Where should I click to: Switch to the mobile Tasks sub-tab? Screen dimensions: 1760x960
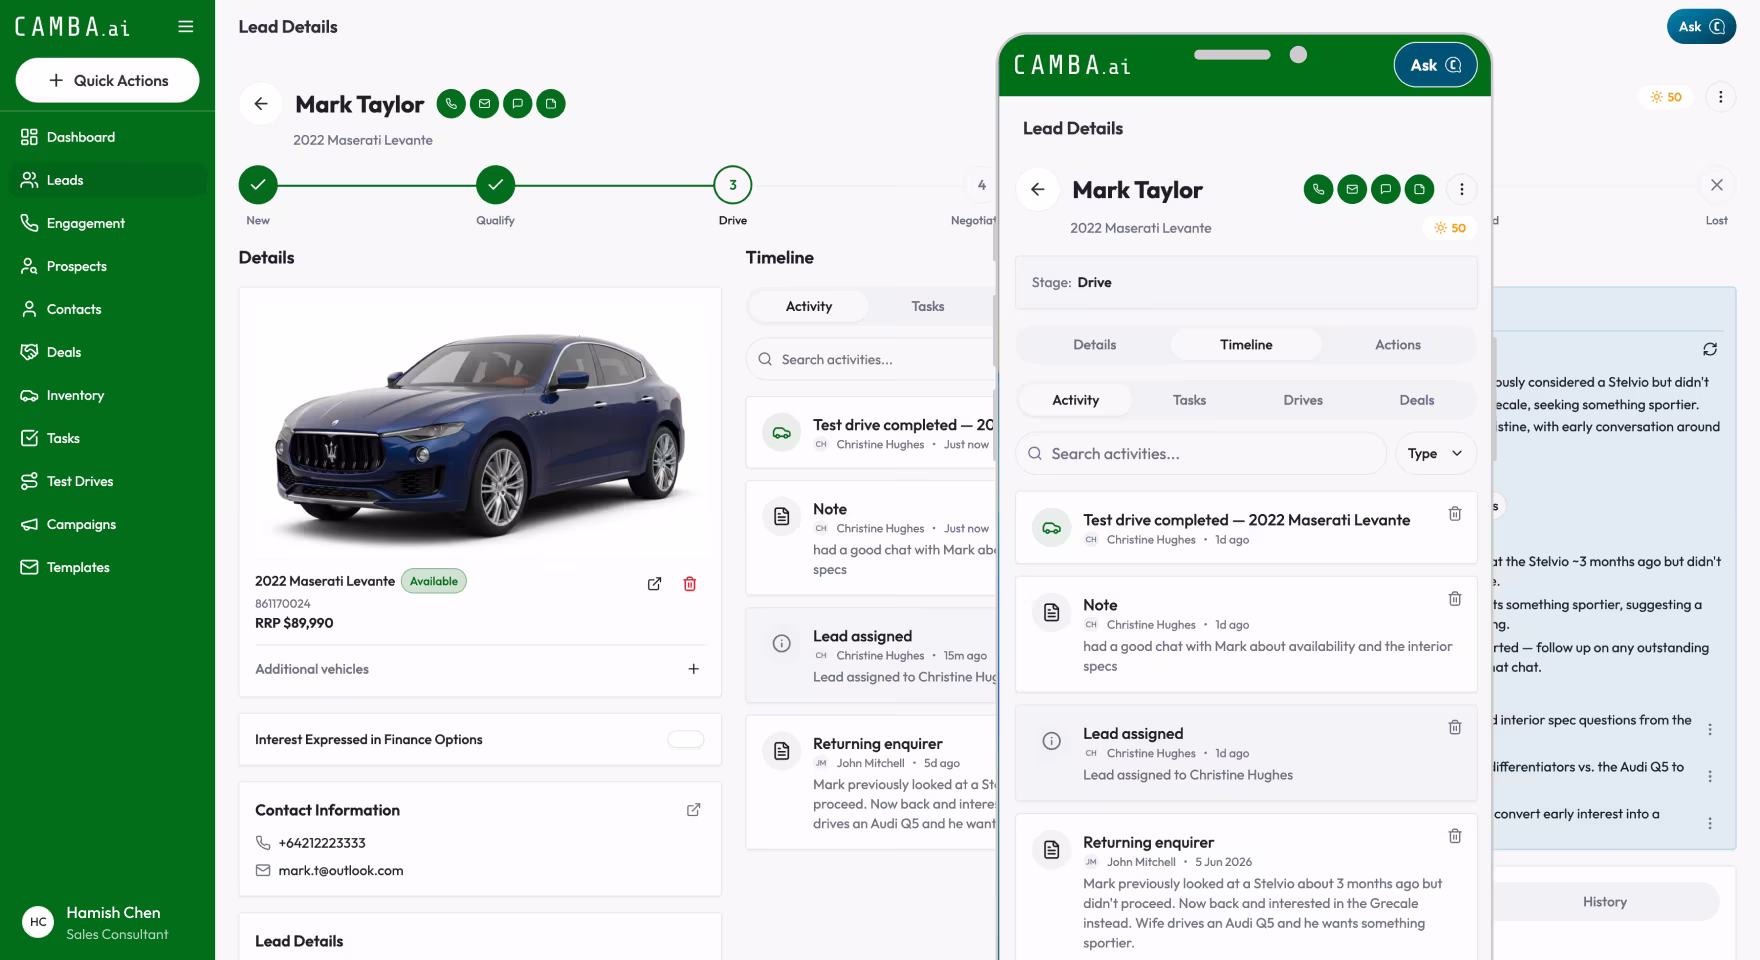pyautogui.click(x=1189, y=400)
